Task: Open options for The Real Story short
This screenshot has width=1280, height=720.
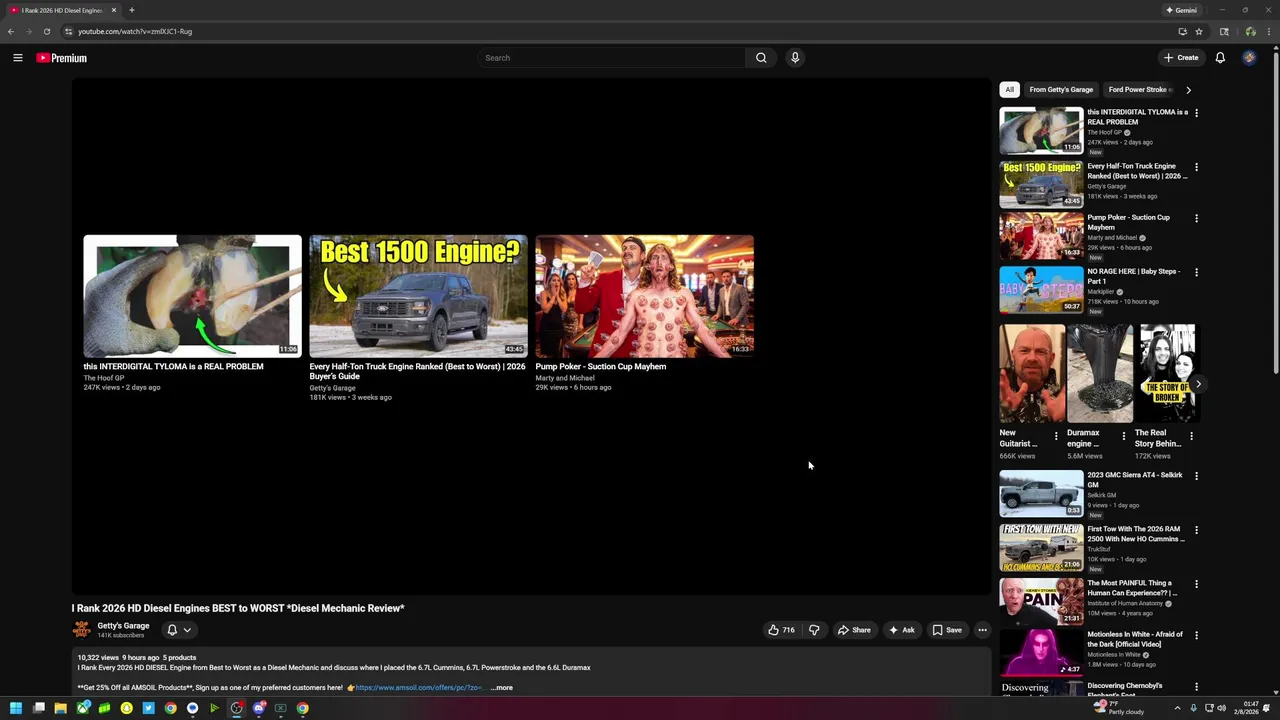Action: [x=1191, y=436]
